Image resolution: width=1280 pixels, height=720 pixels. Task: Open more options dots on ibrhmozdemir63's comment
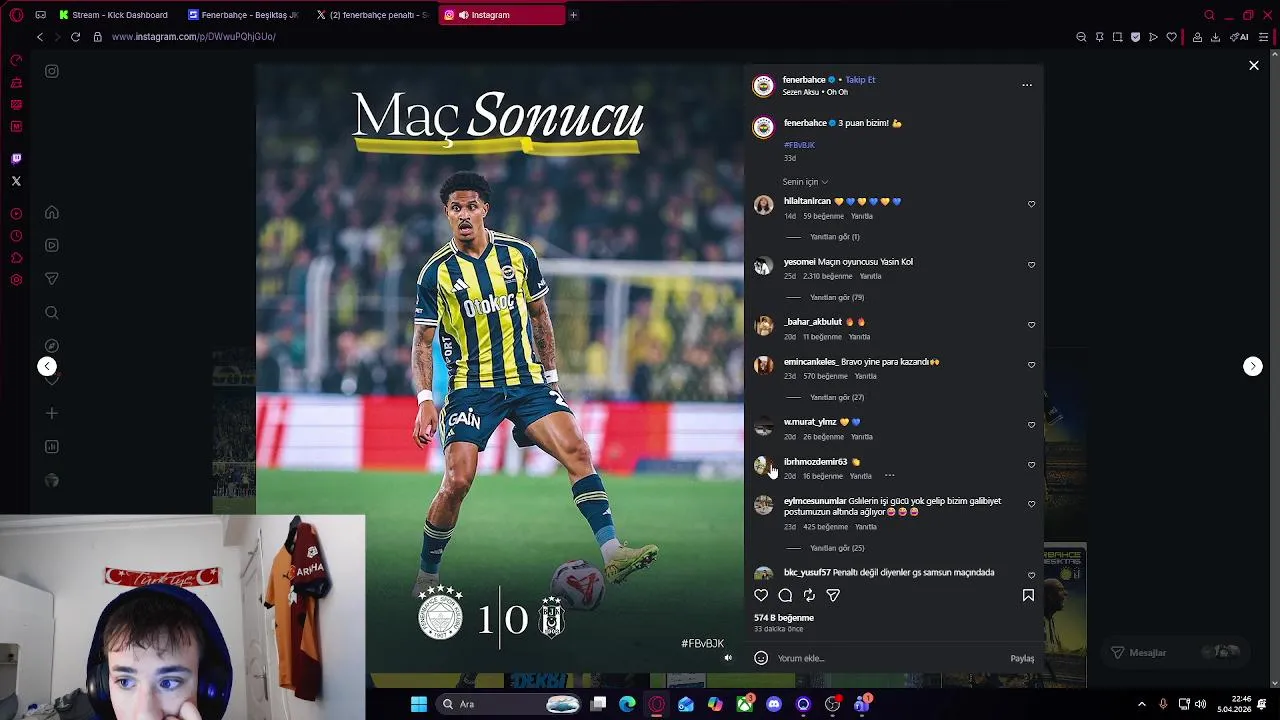tap(889, 476)
